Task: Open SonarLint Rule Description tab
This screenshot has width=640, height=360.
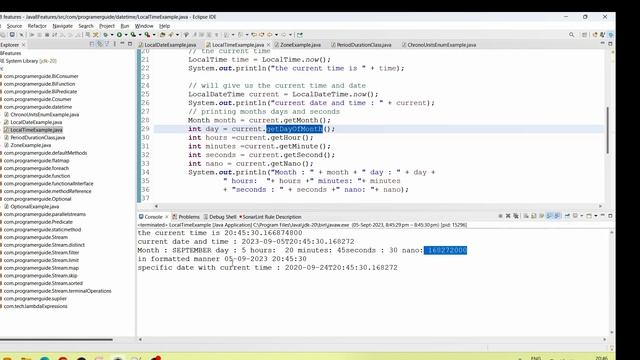Action: 270,217
